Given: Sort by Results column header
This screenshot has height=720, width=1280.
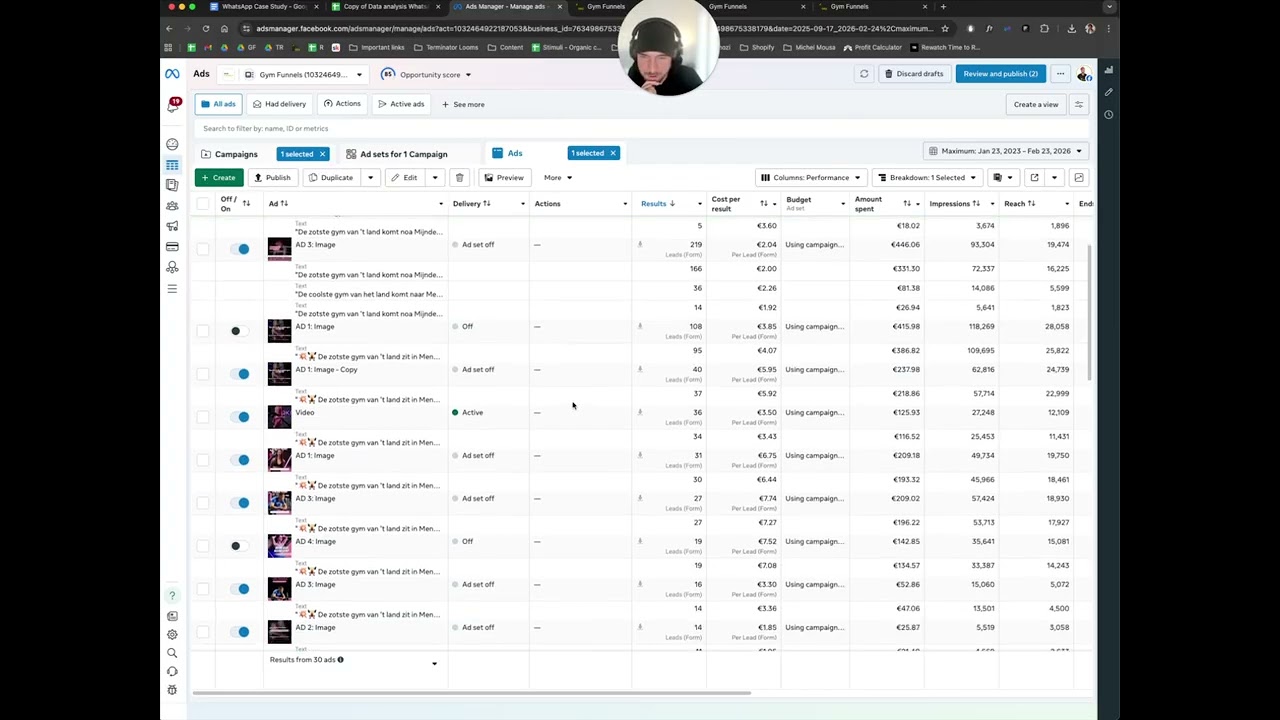Looking at the screenshot, I should [658, 204].
